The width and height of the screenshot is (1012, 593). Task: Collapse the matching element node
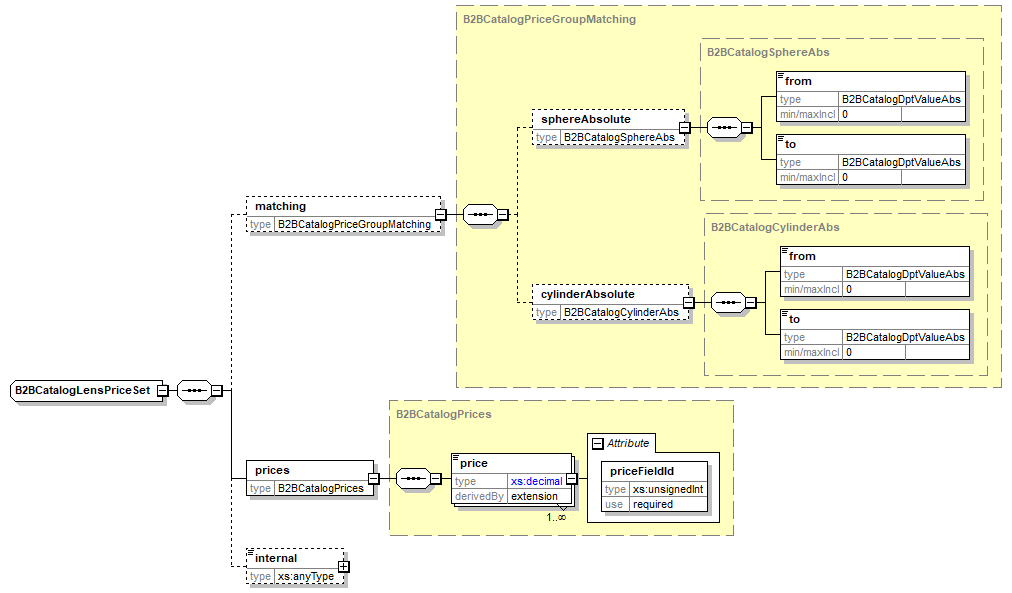pyautogui.click(x=440, y=214)
